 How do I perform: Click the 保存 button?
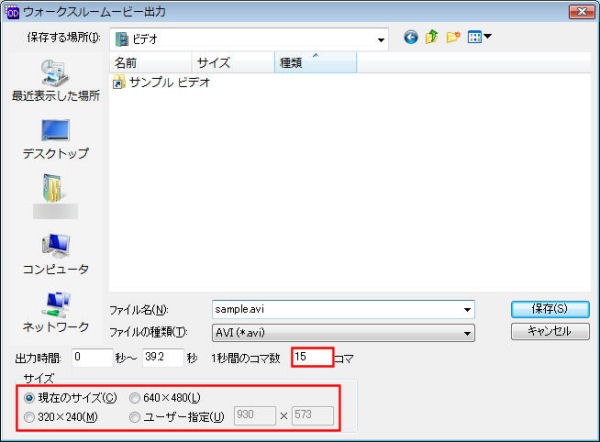(549, 308)
